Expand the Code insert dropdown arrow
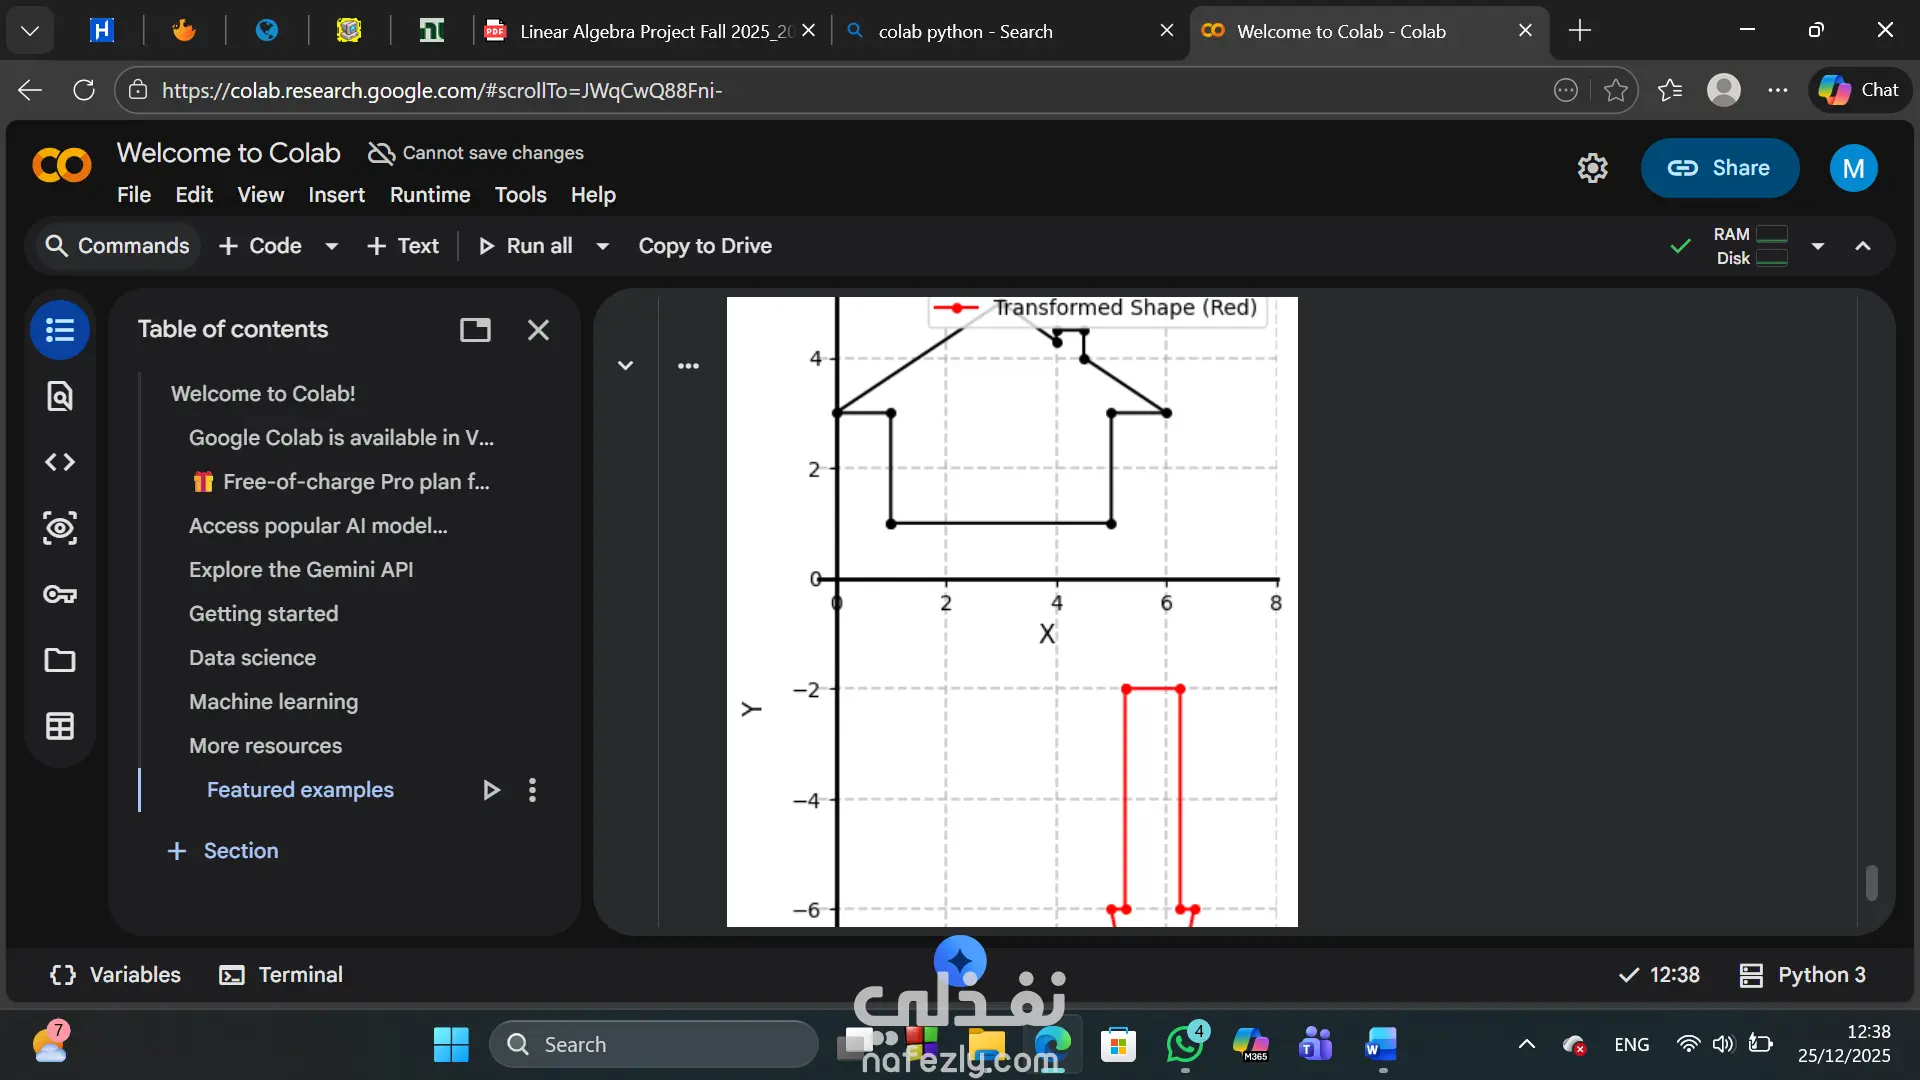 point(332,246)
